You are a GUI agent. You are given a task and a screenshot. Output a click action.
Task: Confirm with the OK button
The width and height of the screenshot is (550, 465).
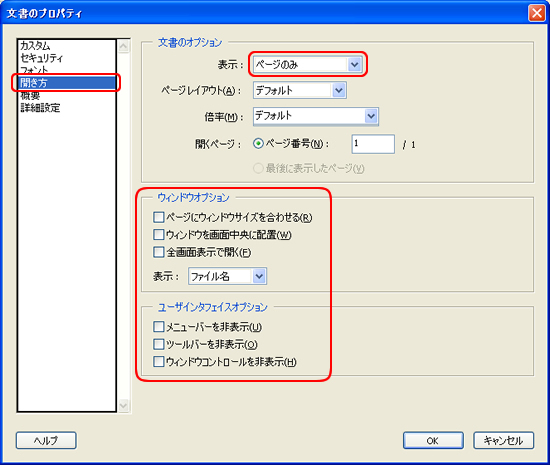click(x=433, y=440)
